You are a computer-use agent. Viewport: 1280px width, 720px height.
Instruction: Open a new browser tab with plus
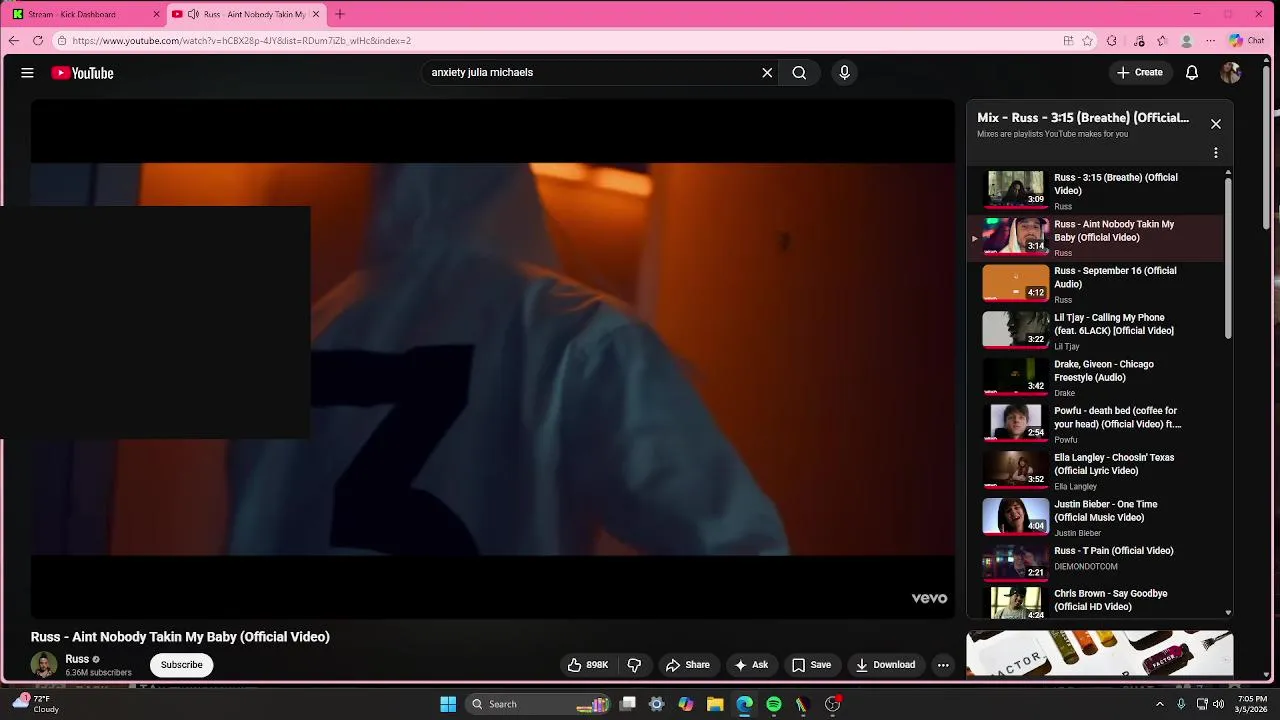[x=340, y=14]
